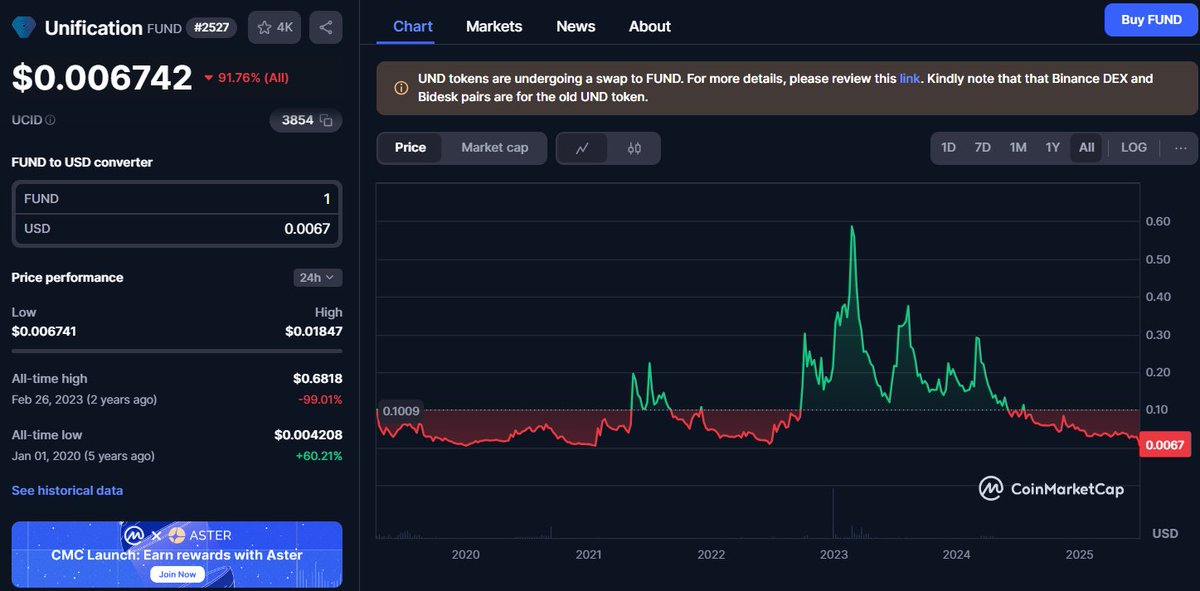1200x591 pixels.
Task: Click the 0.60 y-axis price label
Action: pos(1158,222)
